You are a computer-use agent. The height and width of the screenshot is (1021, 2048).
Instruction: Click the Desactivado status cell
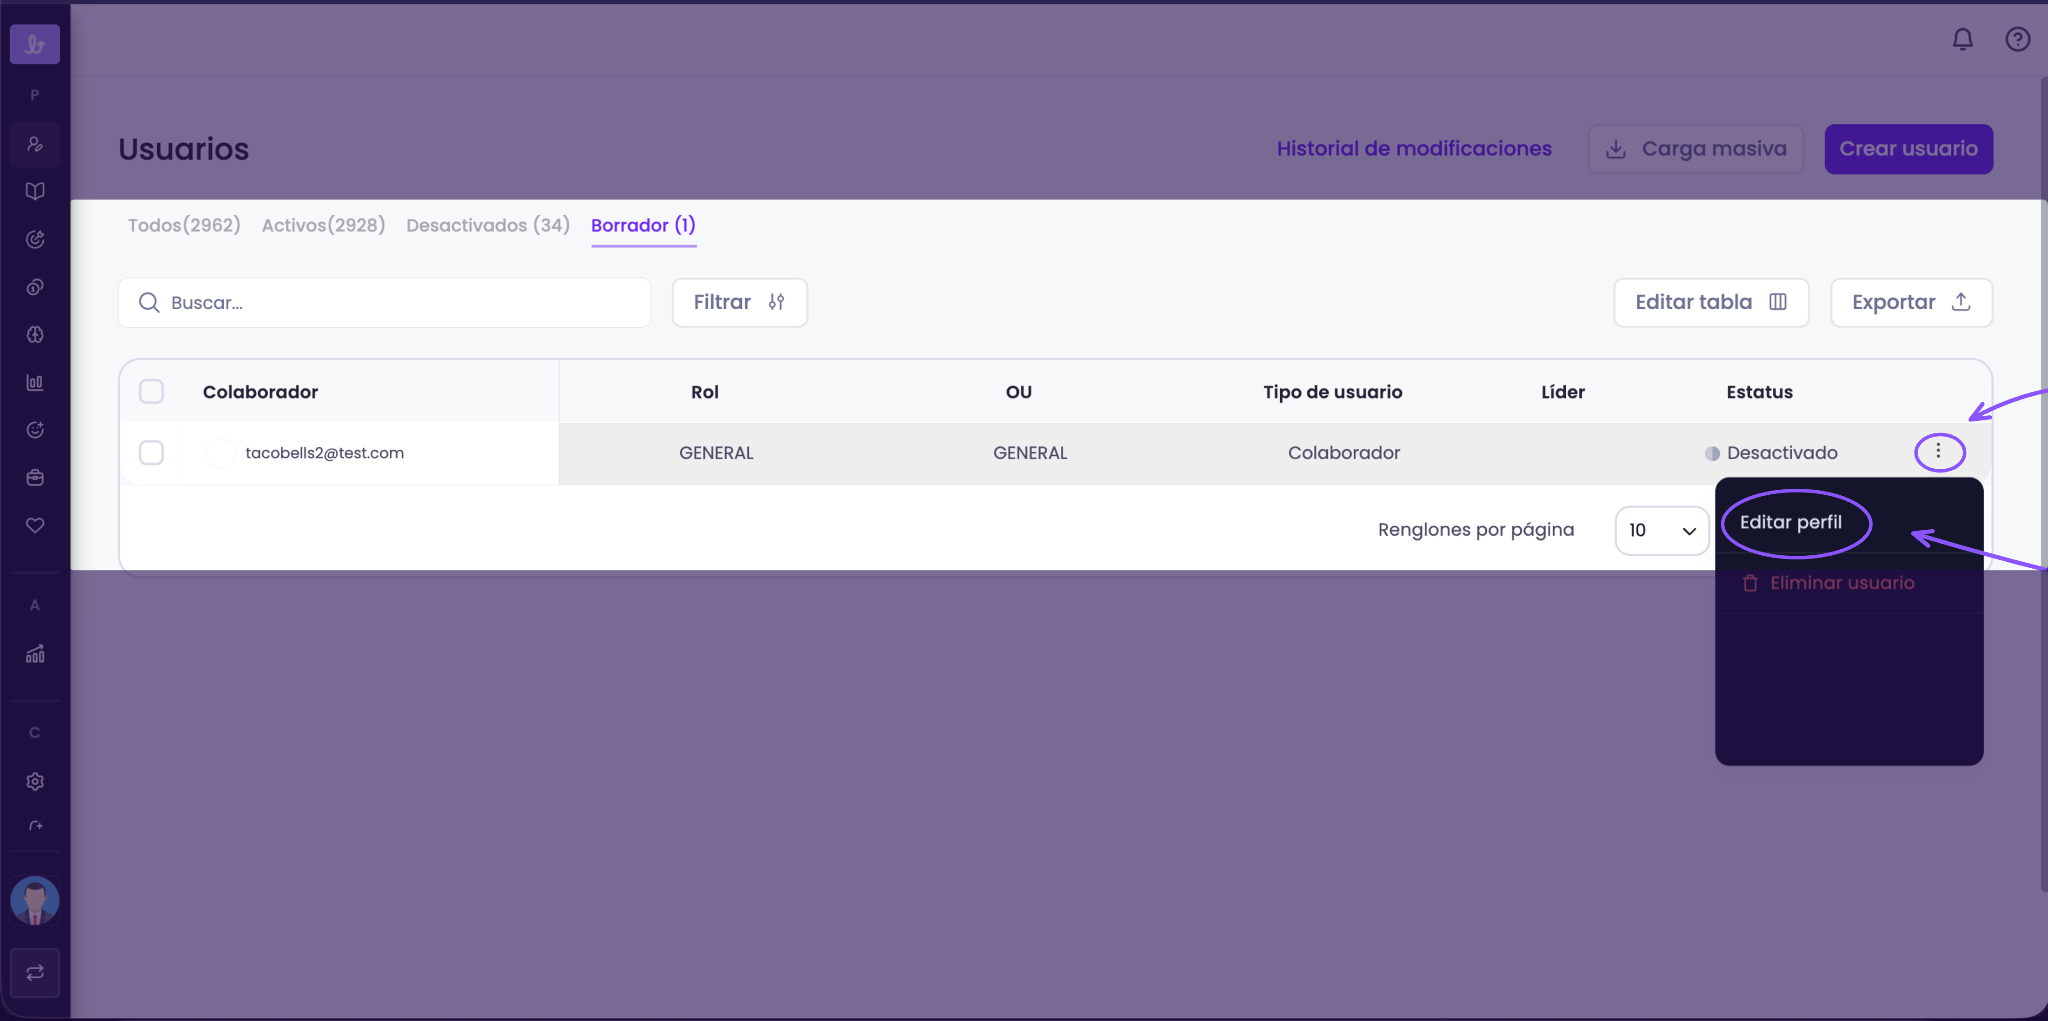click(1771, 453)
